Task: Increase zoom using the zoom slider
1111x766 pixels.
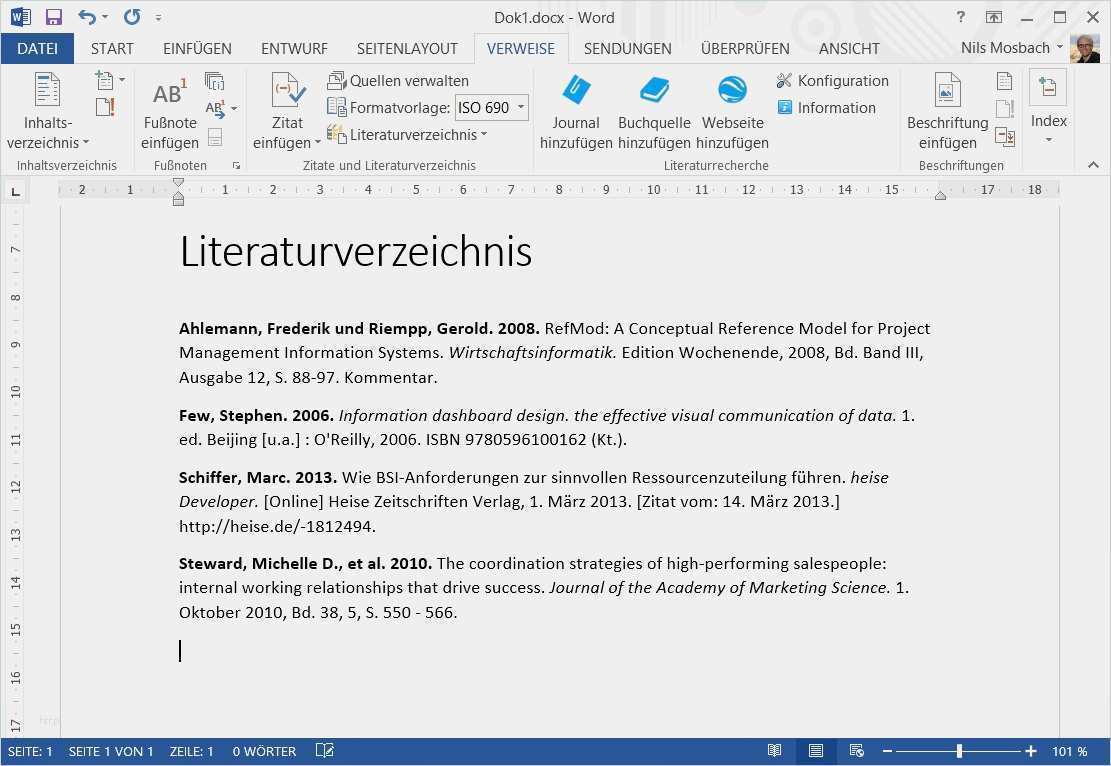Action: (1031, 751)
